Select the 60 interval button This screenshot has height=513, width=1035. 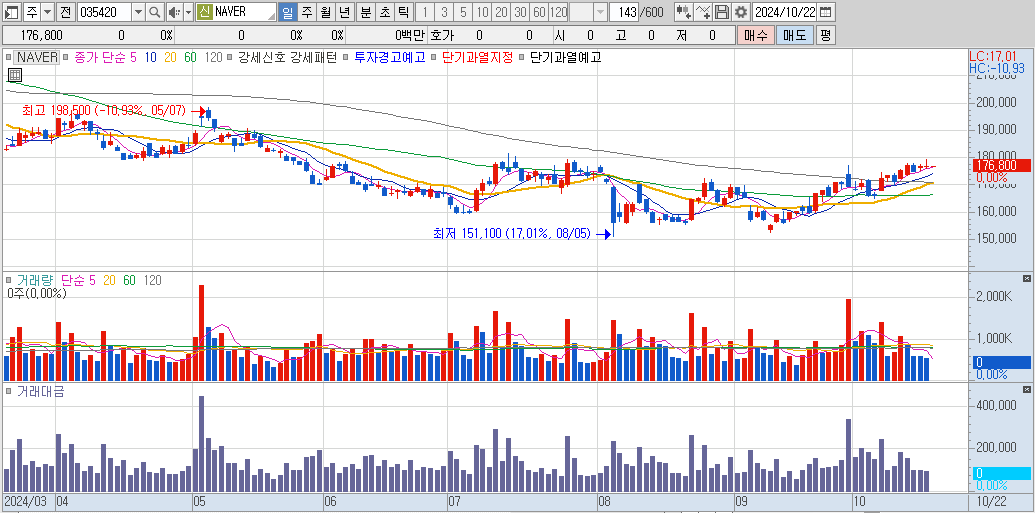540,12
